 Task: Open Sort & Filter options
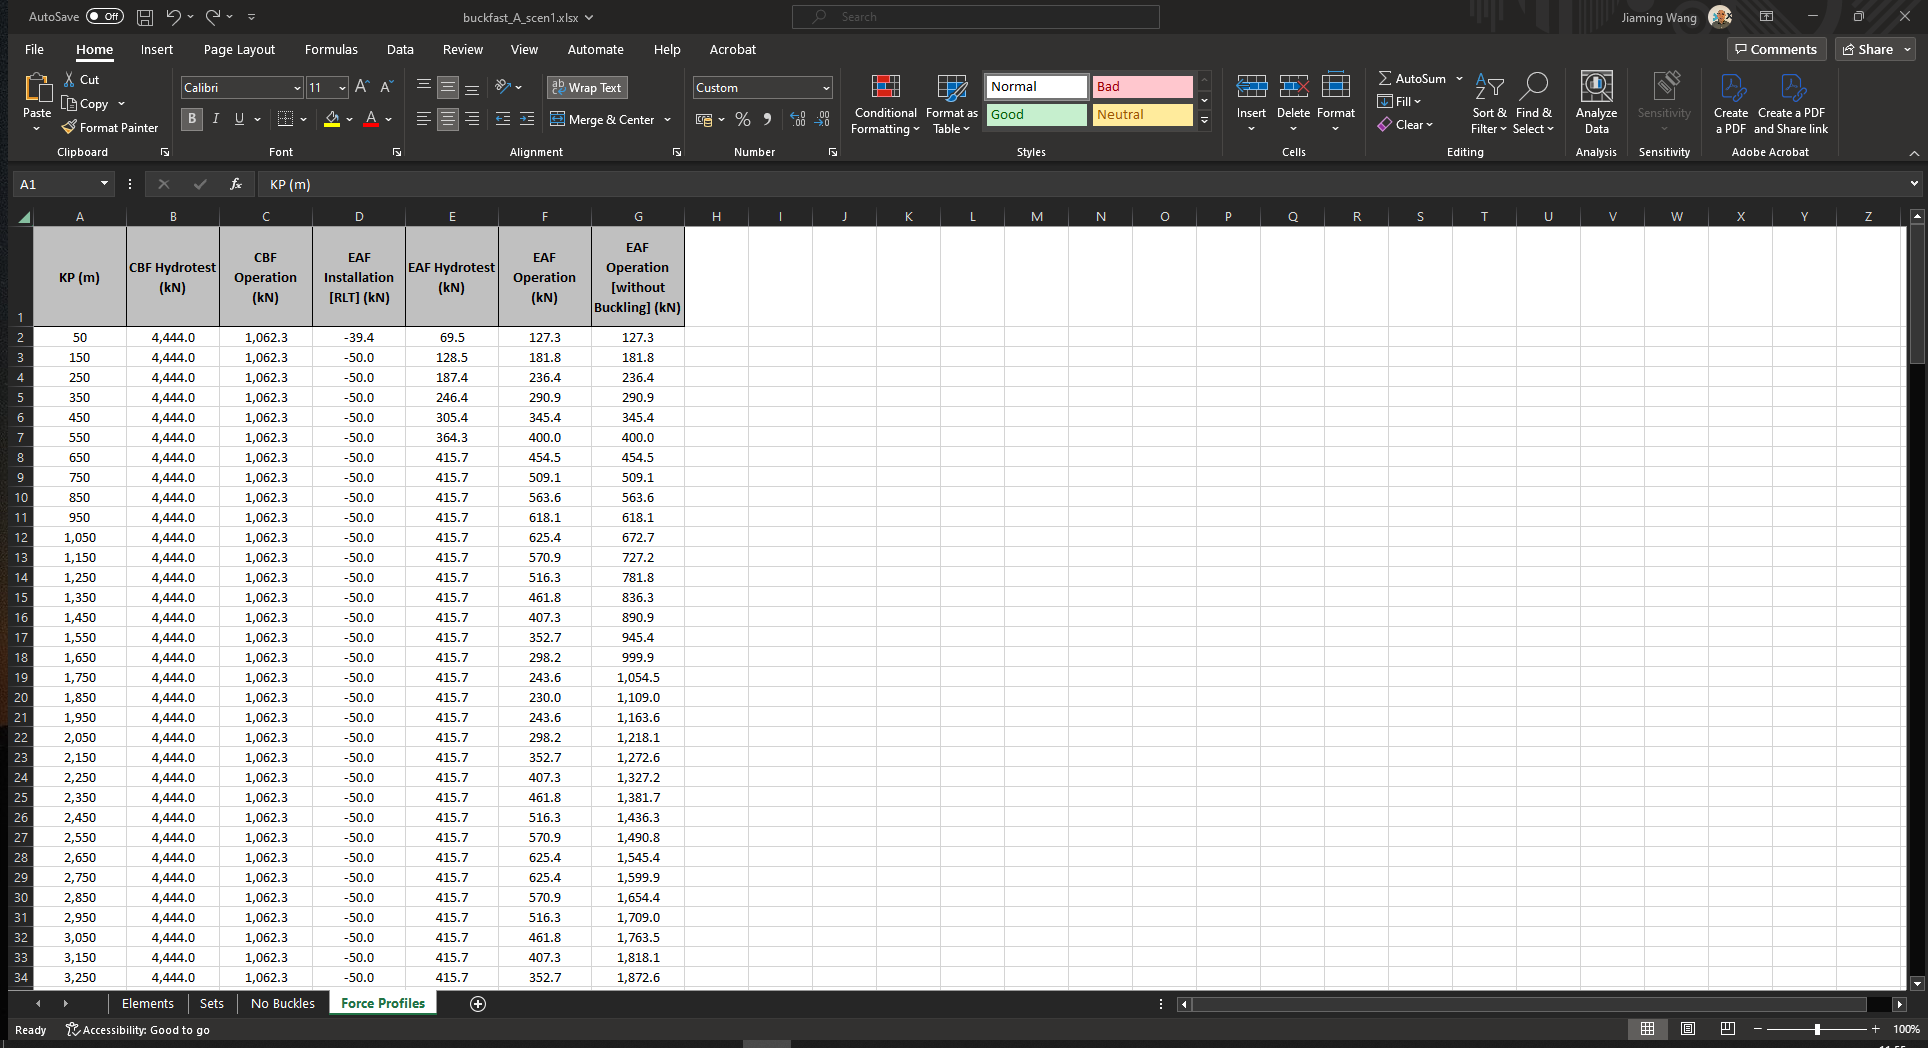coord(1488,104)
